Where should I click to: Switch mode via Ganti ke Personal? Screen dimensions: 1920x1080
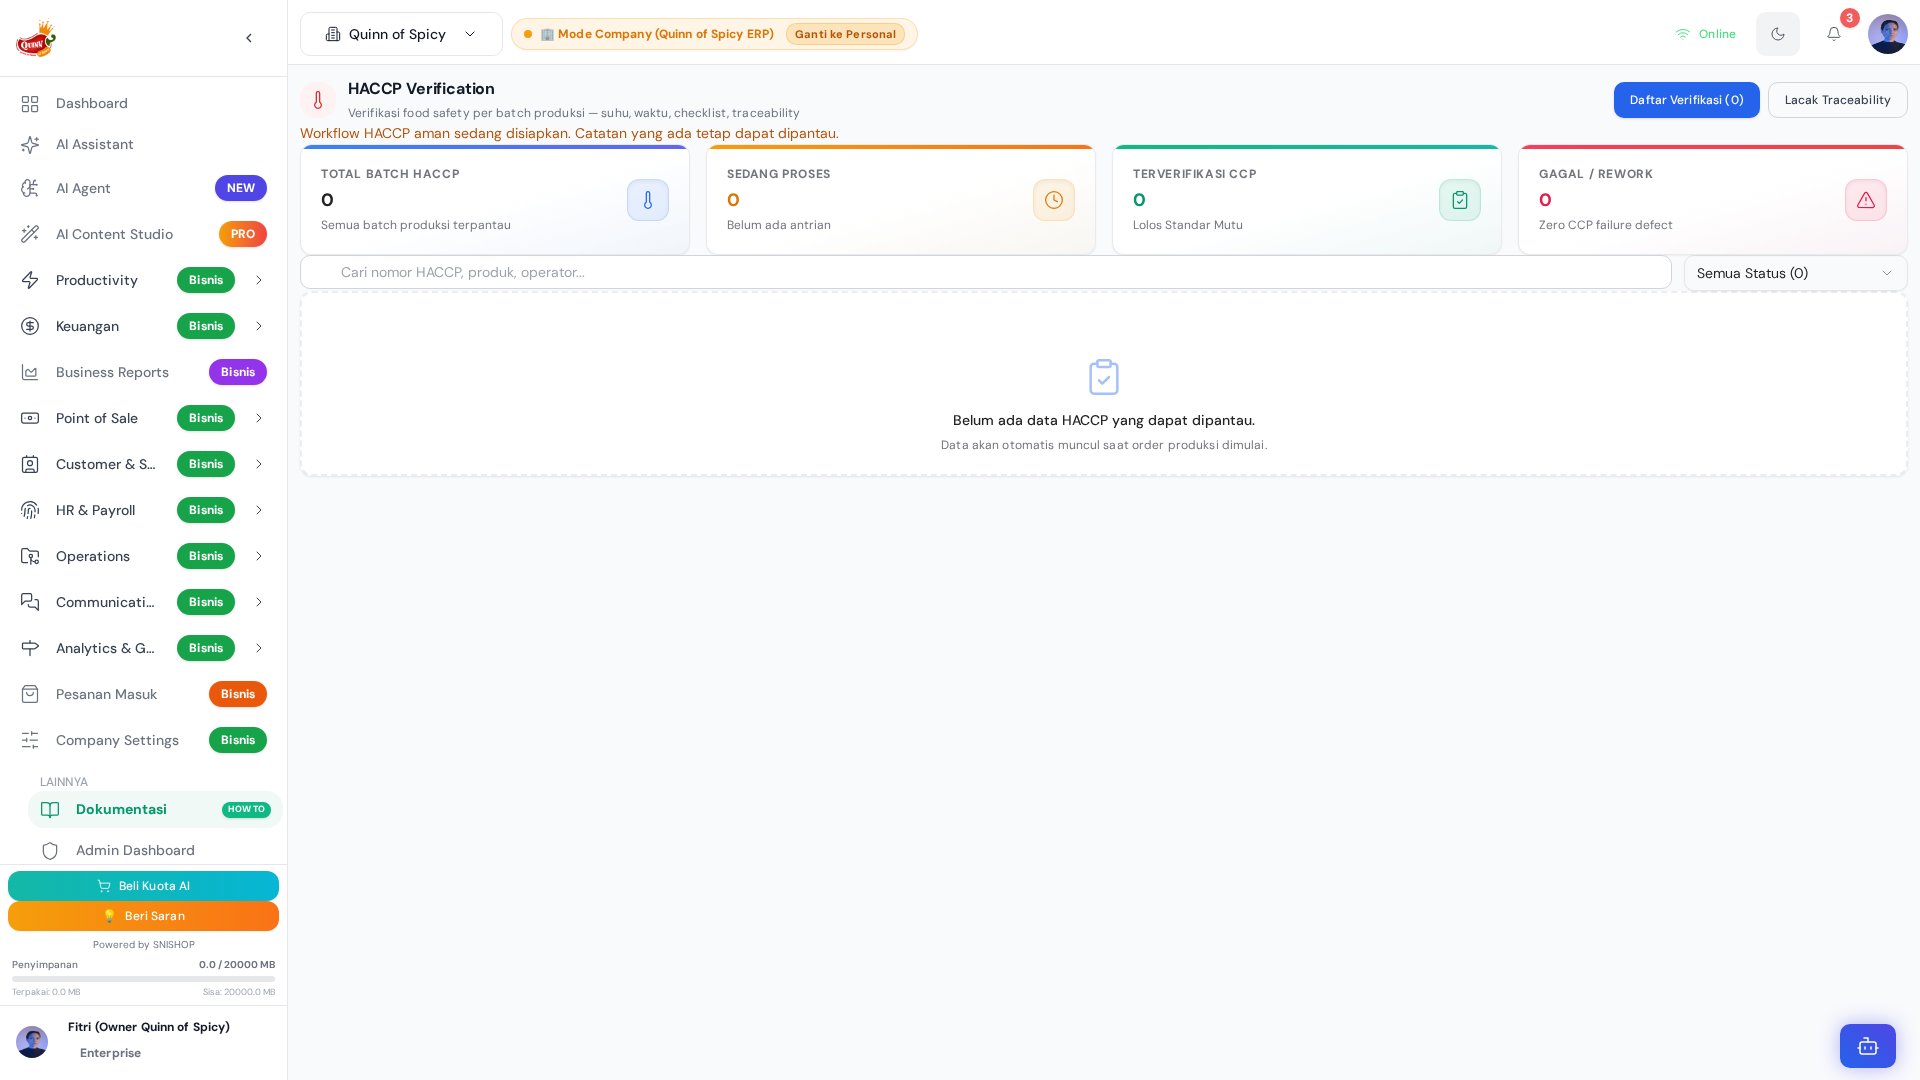[x=845, y=34]
